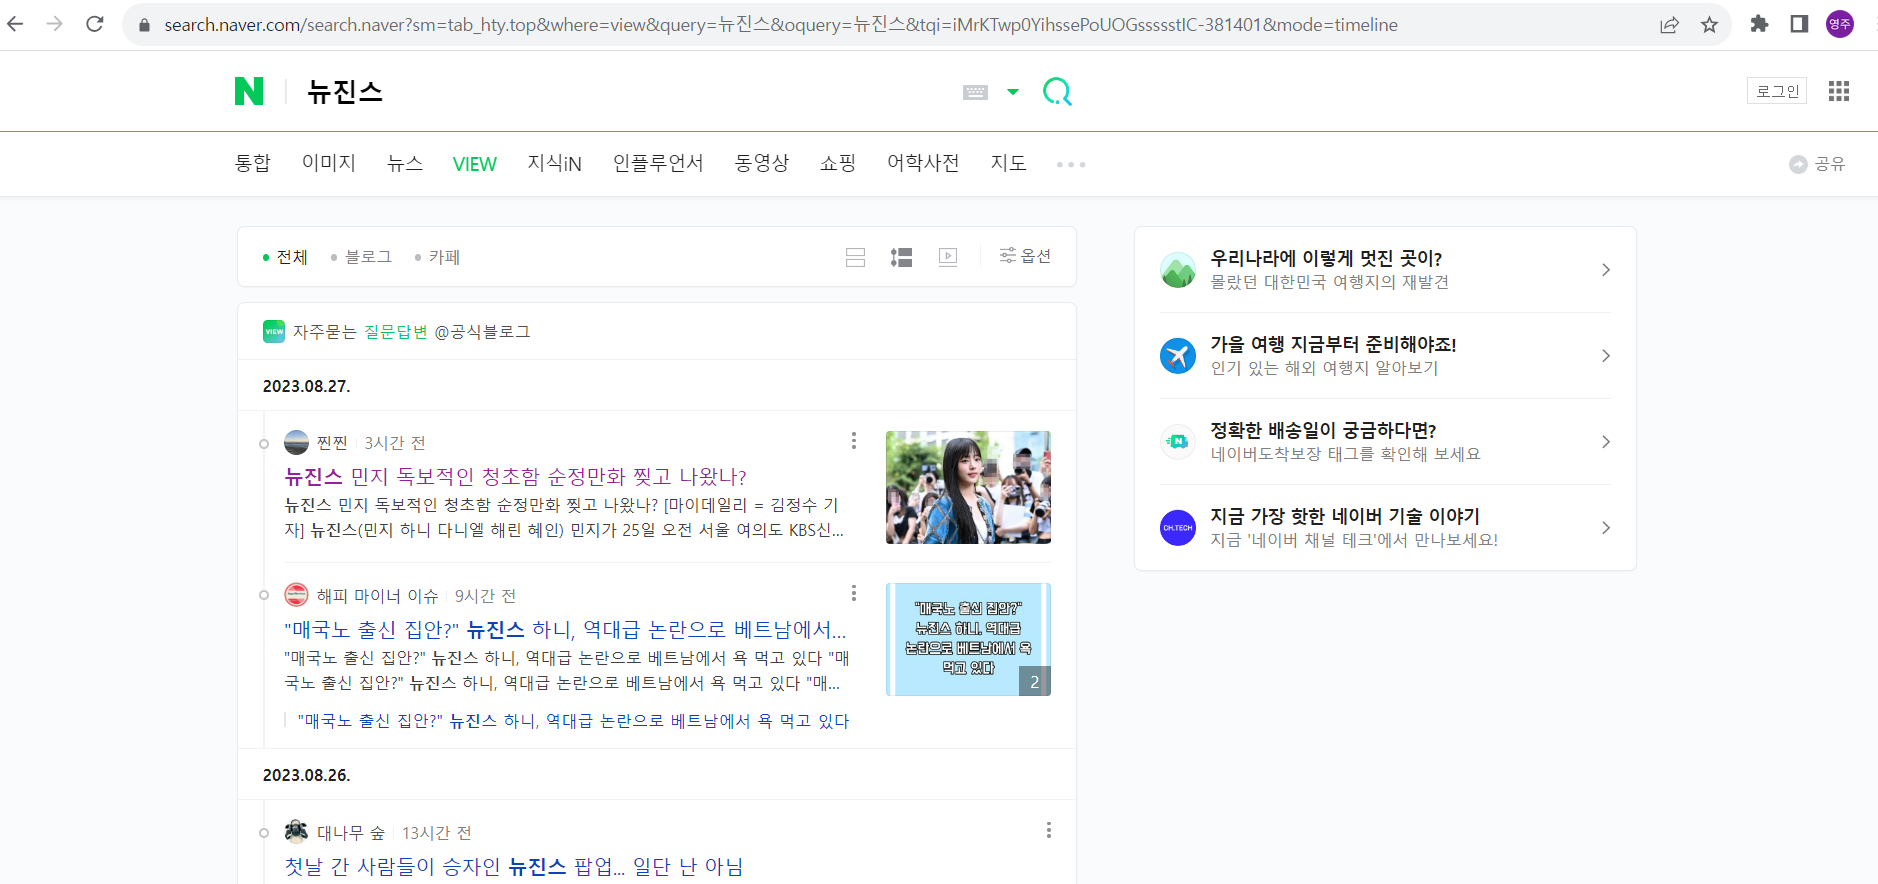This screenshot has width=1878, height=884.
Task: Open the 질문답변 link
Action: point(395,332)
